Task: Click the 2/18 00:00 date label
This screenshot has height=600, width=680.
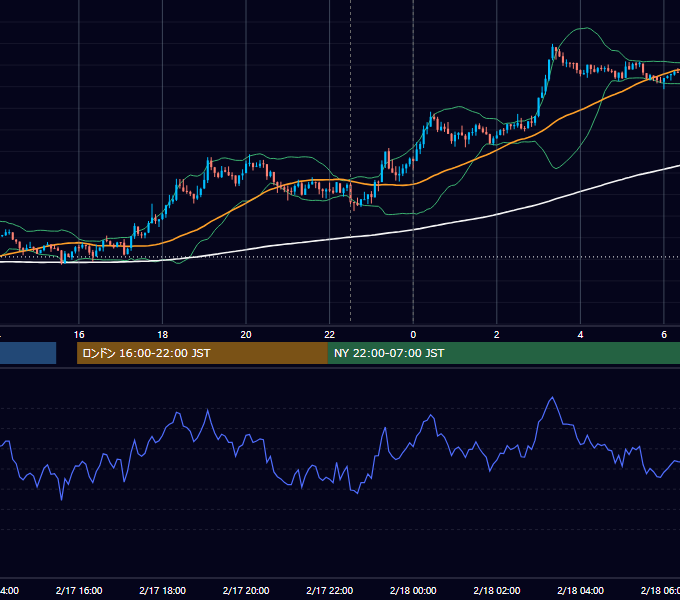Action: click(x=413, y=590)
